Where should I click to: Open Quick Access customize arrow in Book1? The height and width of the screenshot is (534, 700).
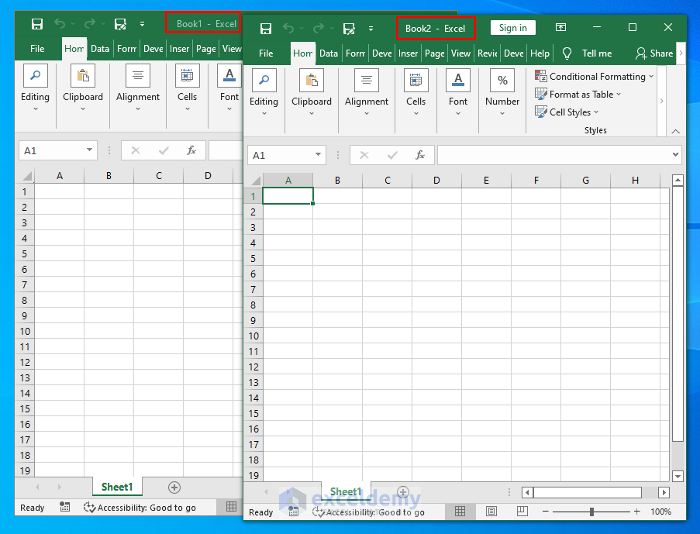[142, 24]
